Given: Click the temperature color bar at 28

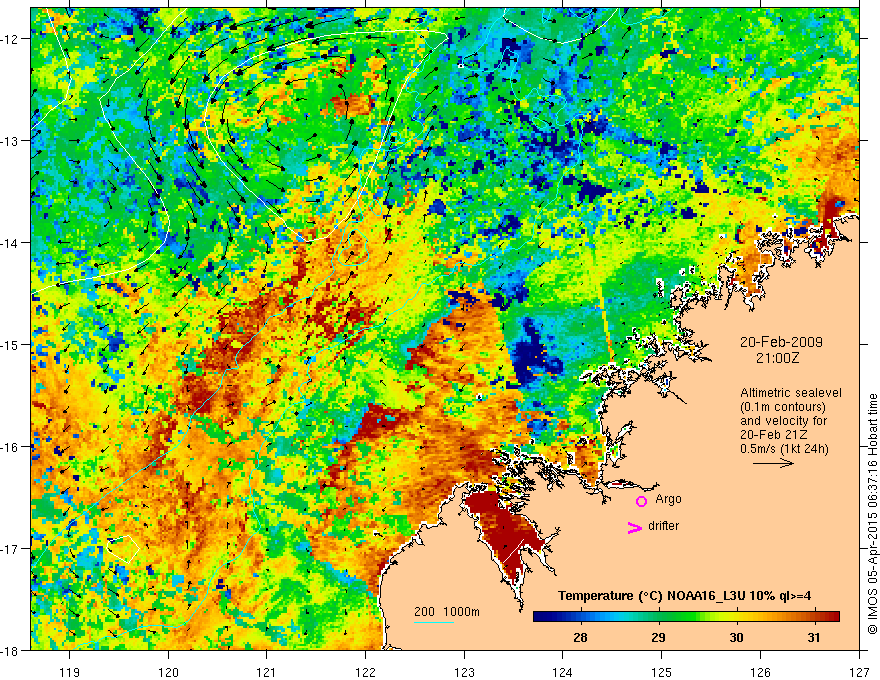Looking at the screenshot, I should tap(580, 617).
